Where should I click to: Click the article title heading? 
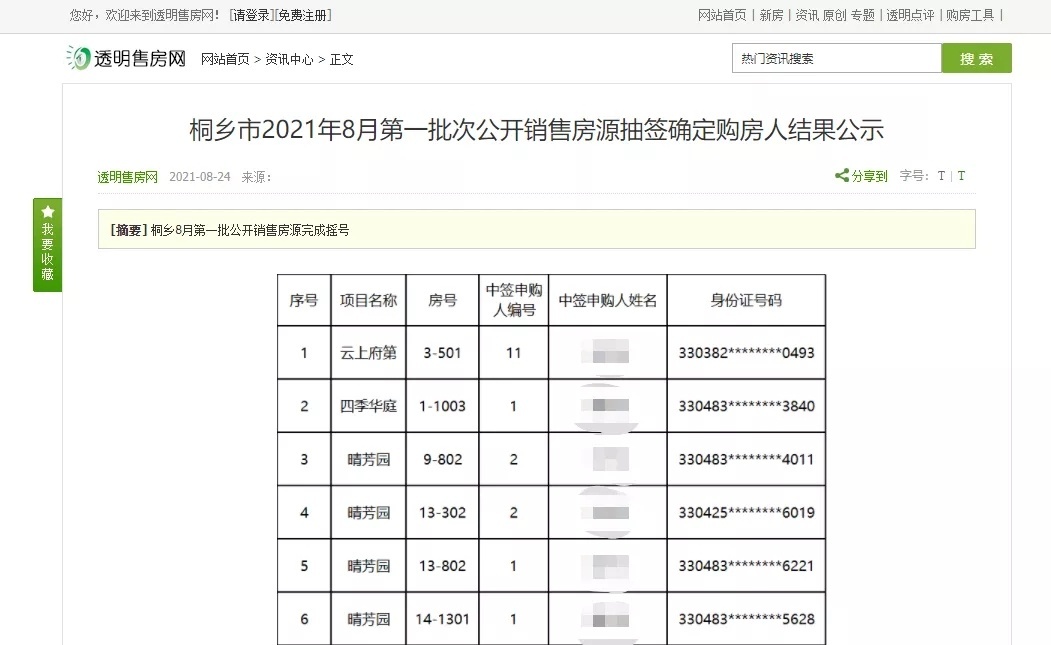(x=536, y=131)
